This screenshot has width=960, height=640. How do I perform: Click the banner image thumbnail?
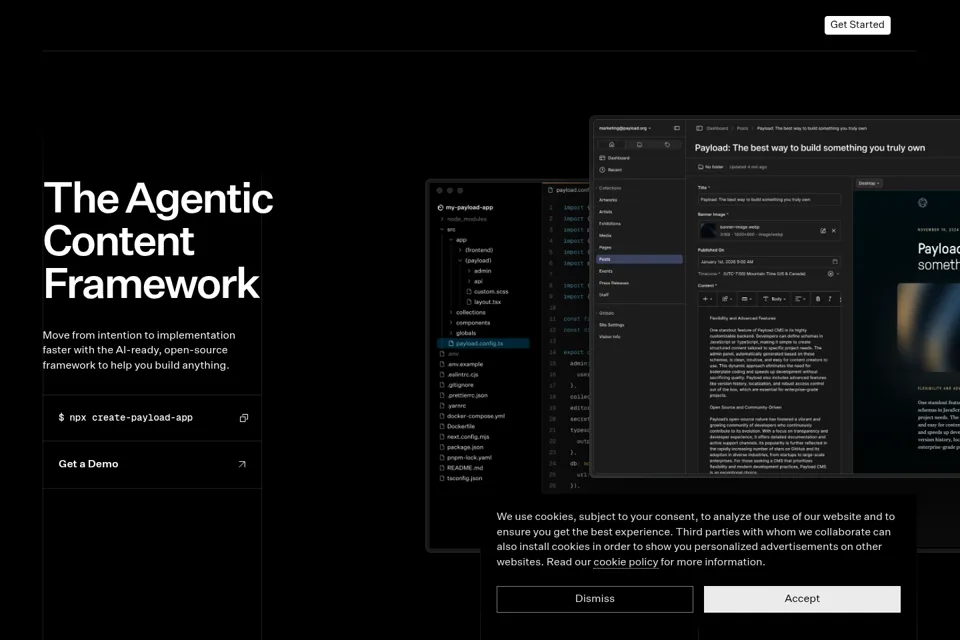(708, 230)
